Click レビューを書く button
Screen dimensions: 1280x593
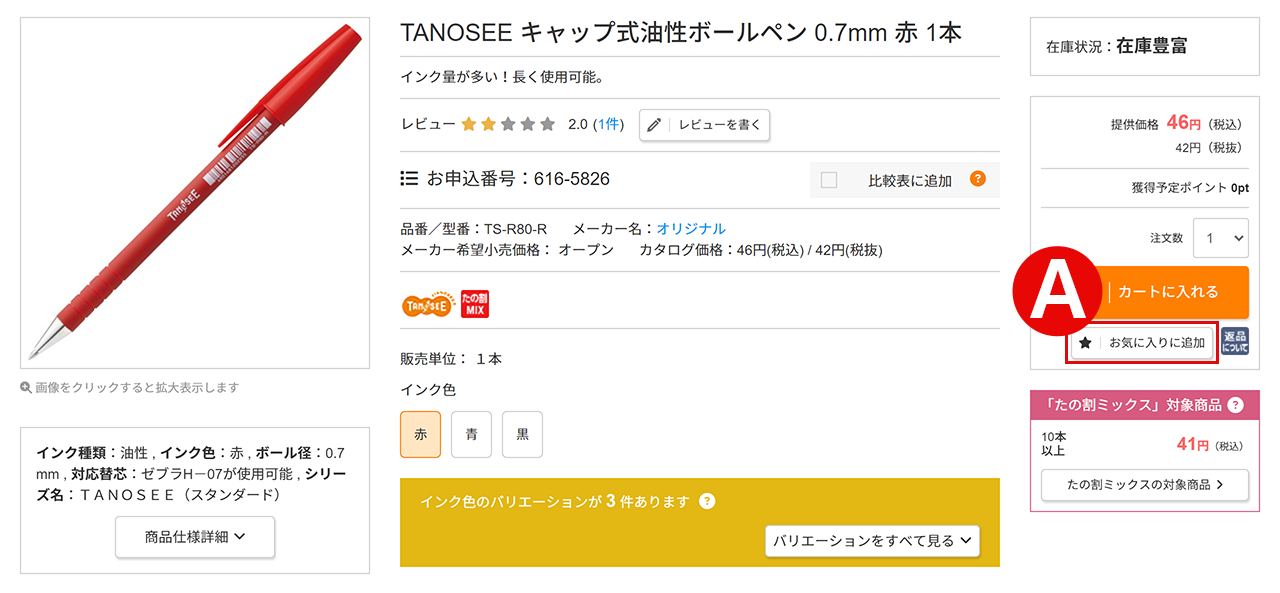click(705, 125)
